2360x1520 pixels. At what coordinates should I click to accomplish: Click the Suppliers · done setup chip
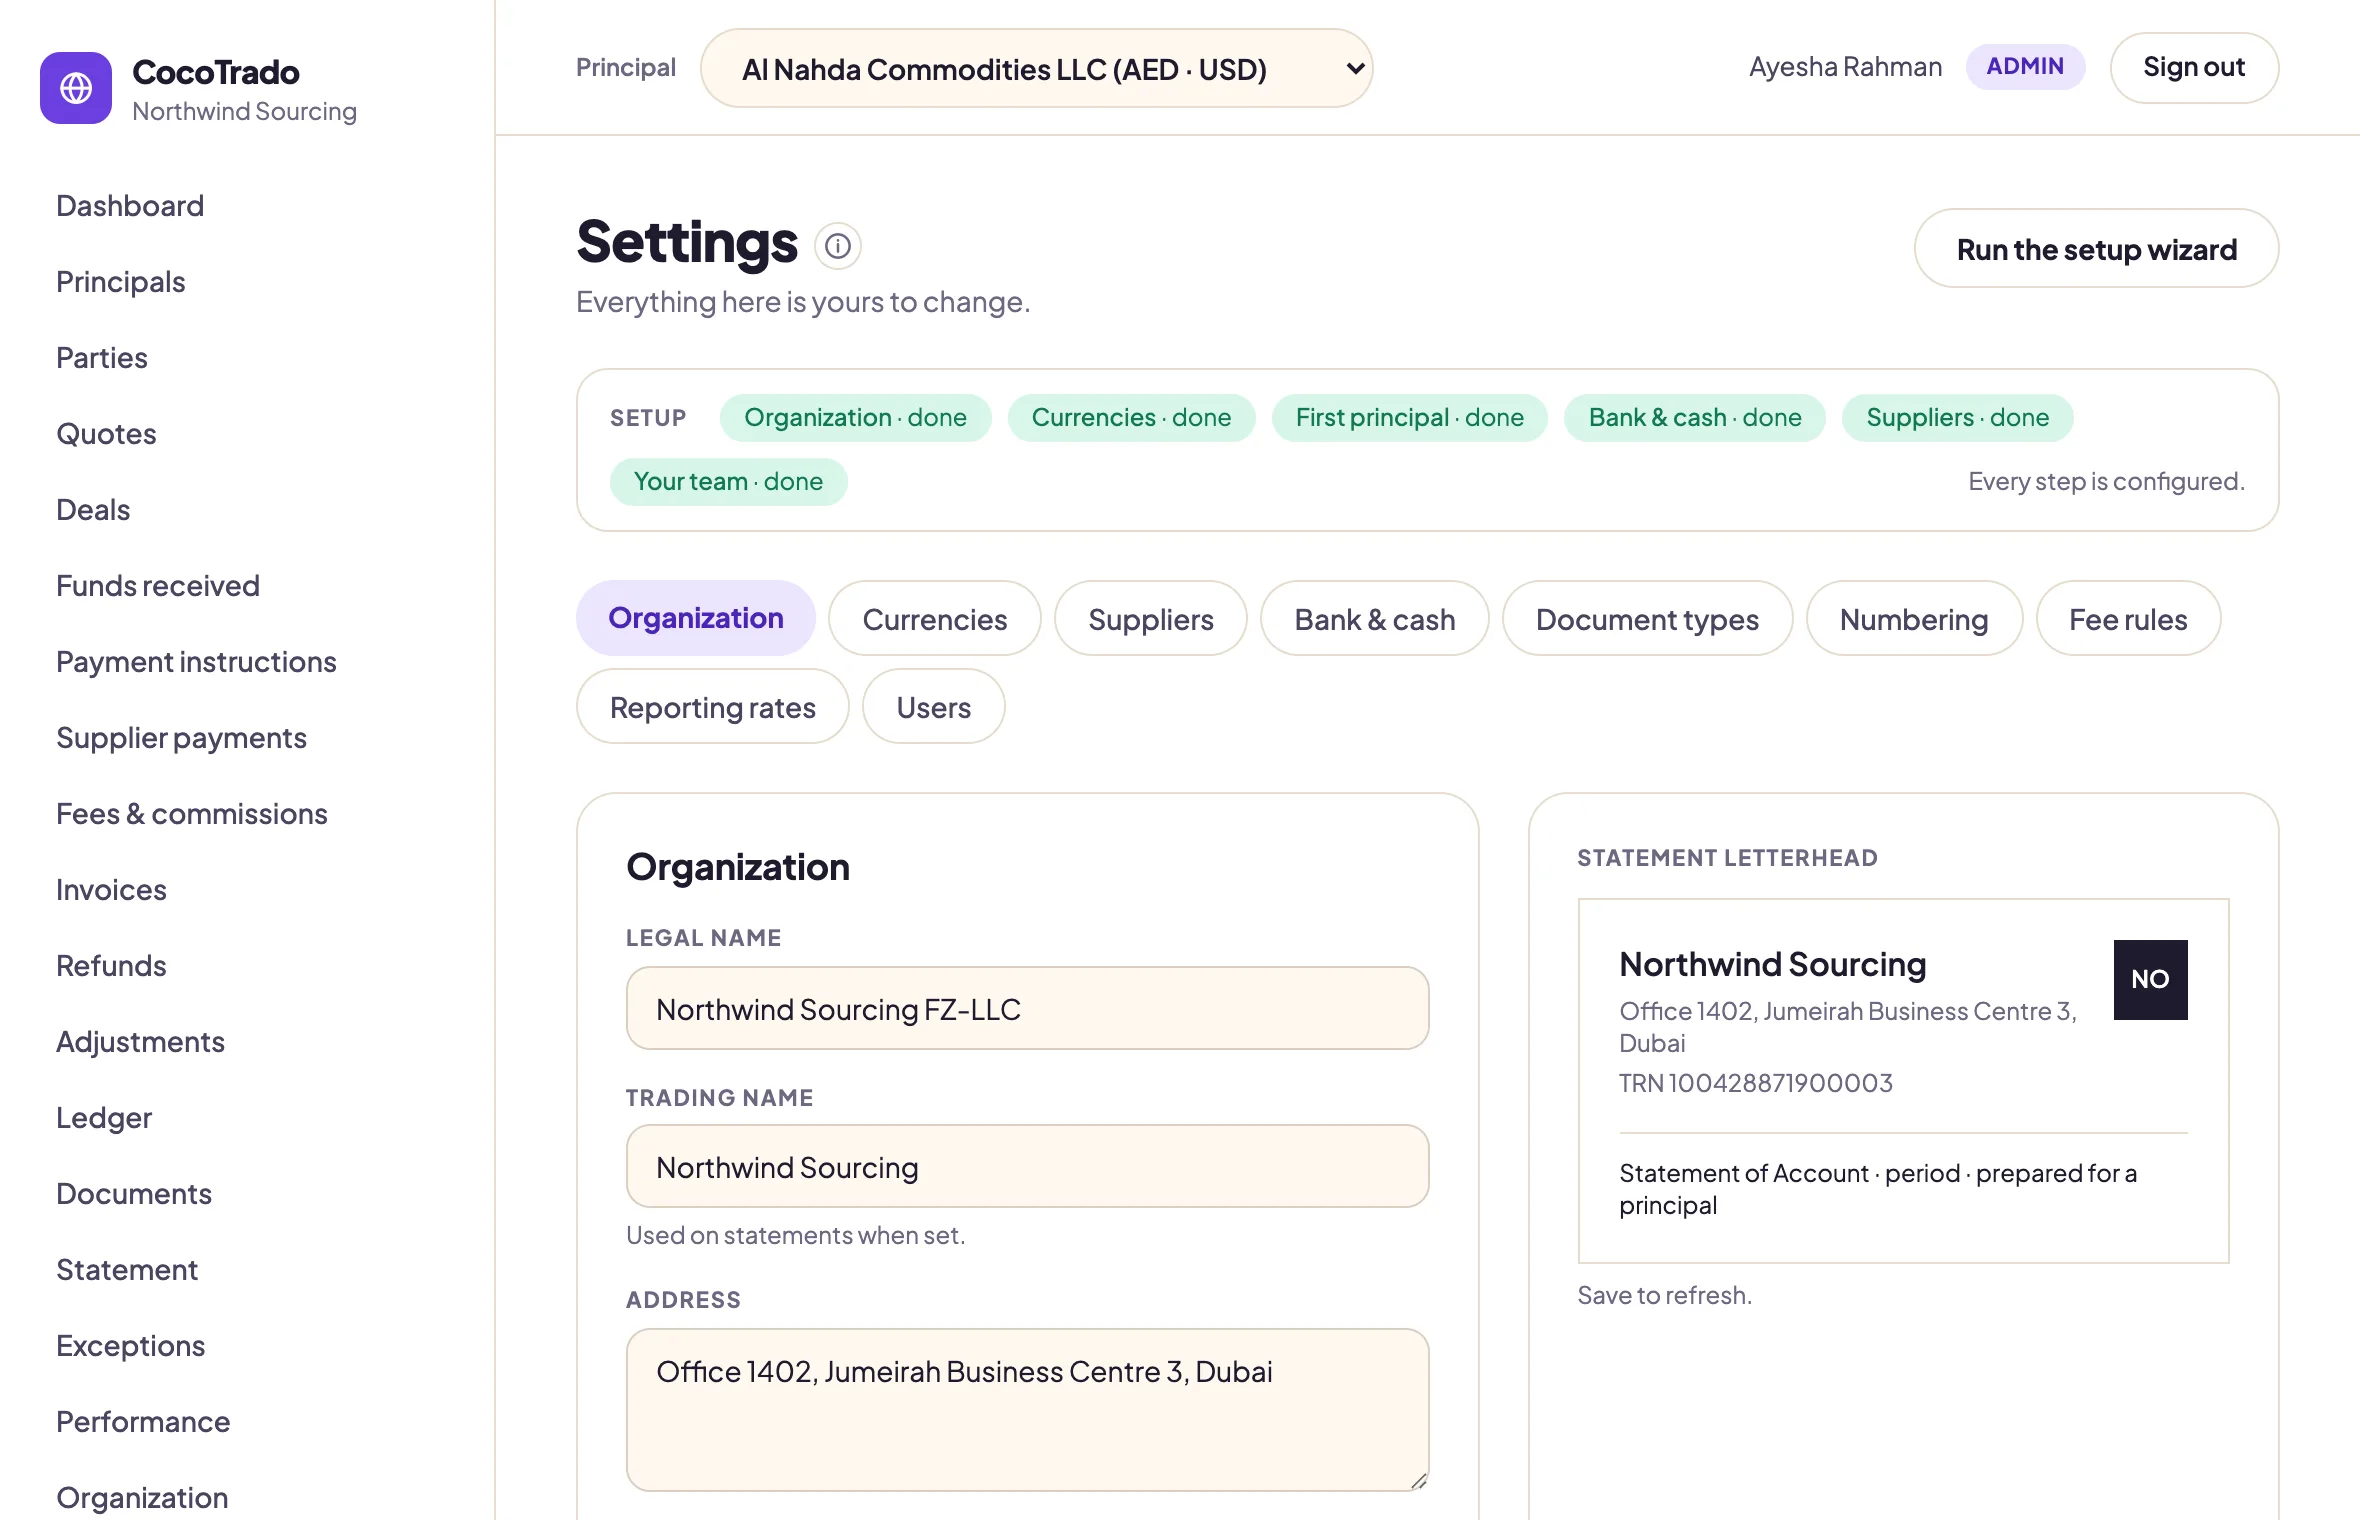pyautogui.click(x=1958, y=417)
